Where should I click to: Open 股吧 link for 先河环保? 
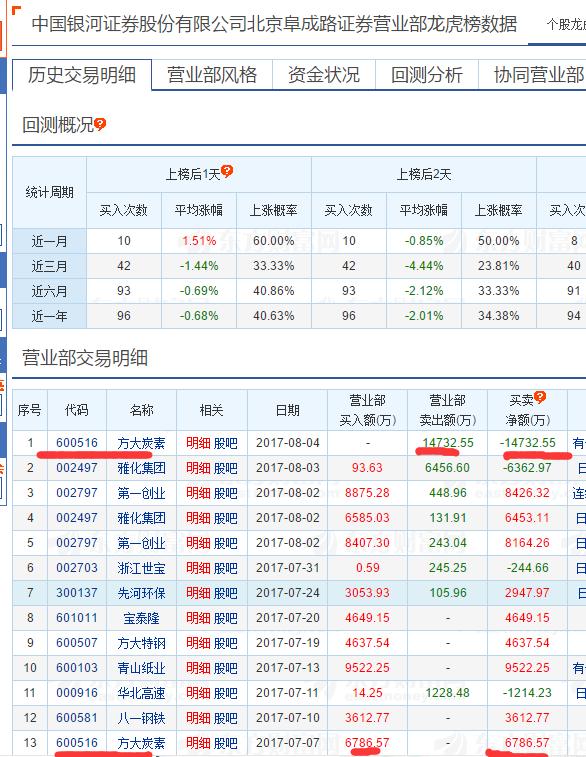225,593
